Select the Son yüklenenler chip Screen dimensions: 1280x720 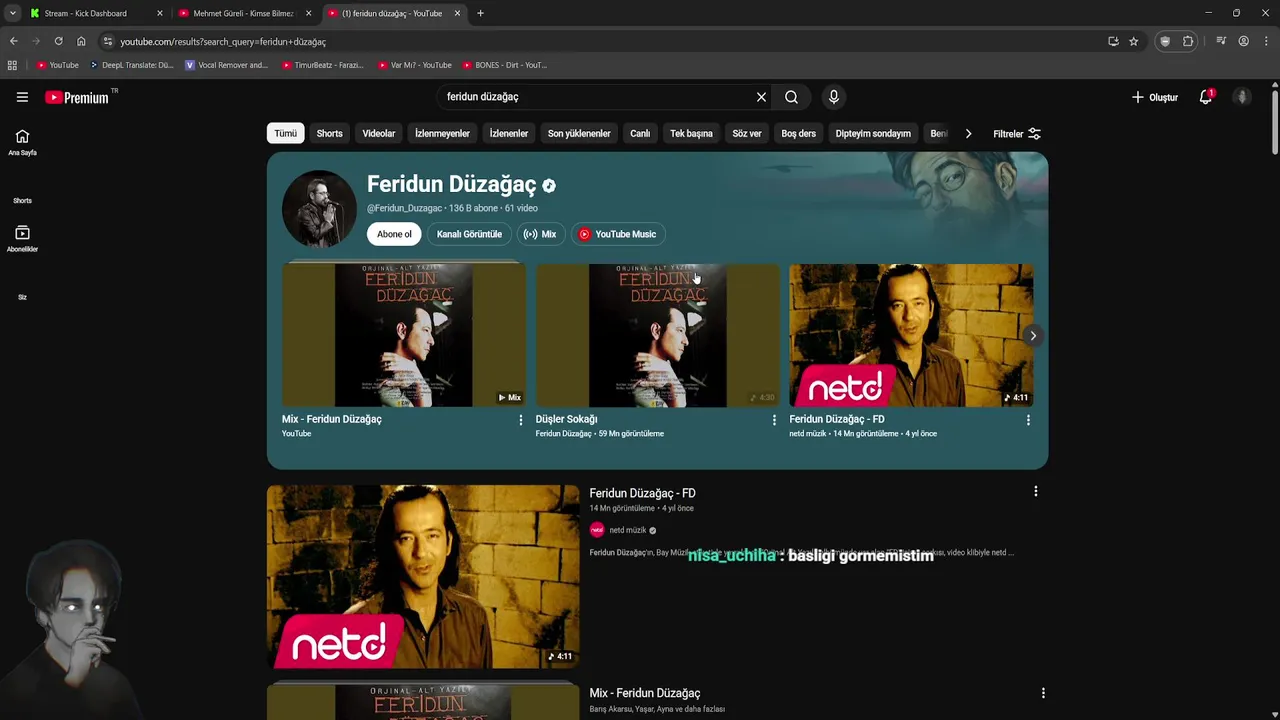579,133
